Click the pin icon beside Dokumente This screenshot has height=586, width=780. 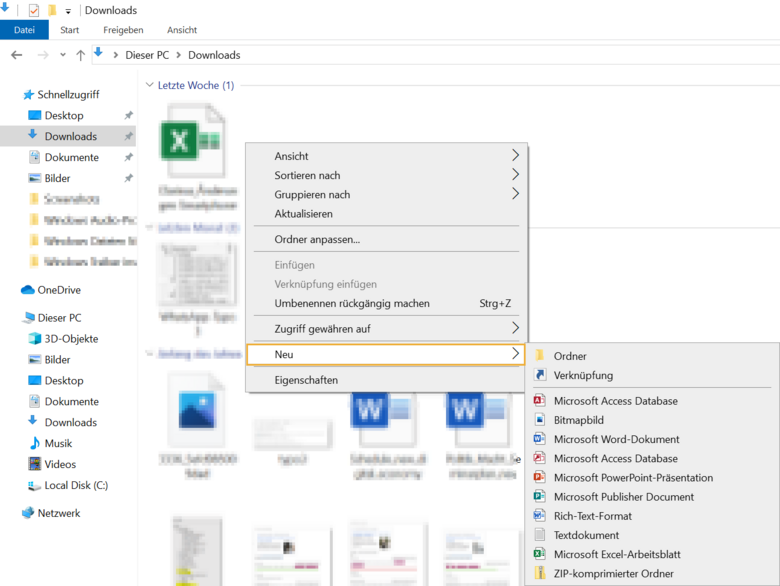(128, 157)
